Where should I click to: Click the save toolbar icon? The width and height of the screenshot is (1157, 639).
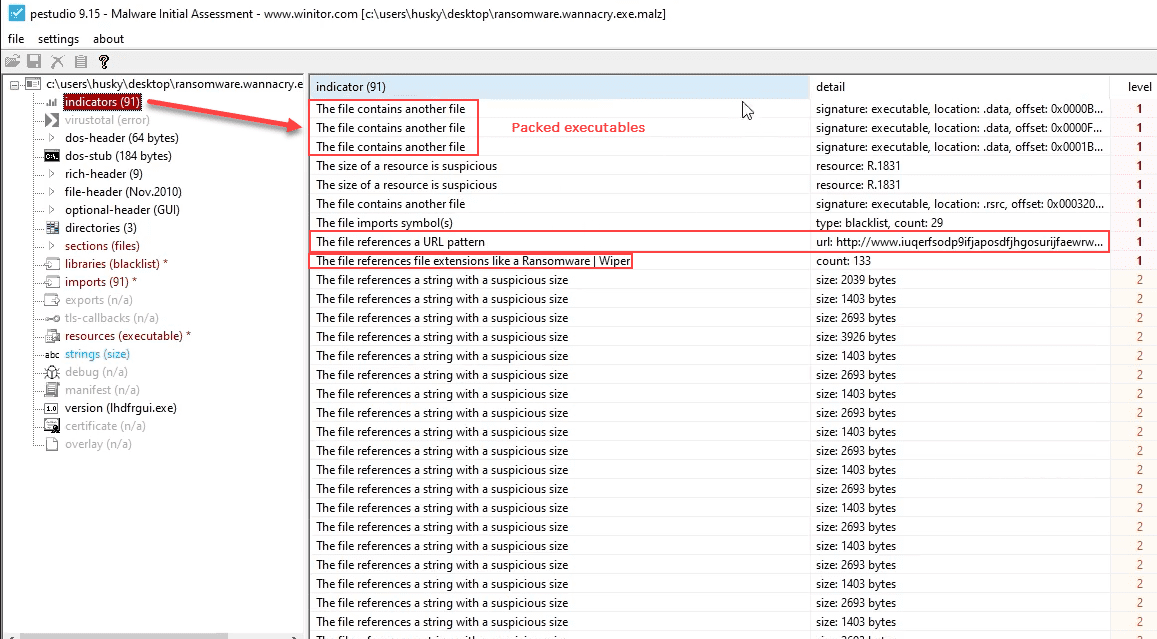[x=34, y=62]
